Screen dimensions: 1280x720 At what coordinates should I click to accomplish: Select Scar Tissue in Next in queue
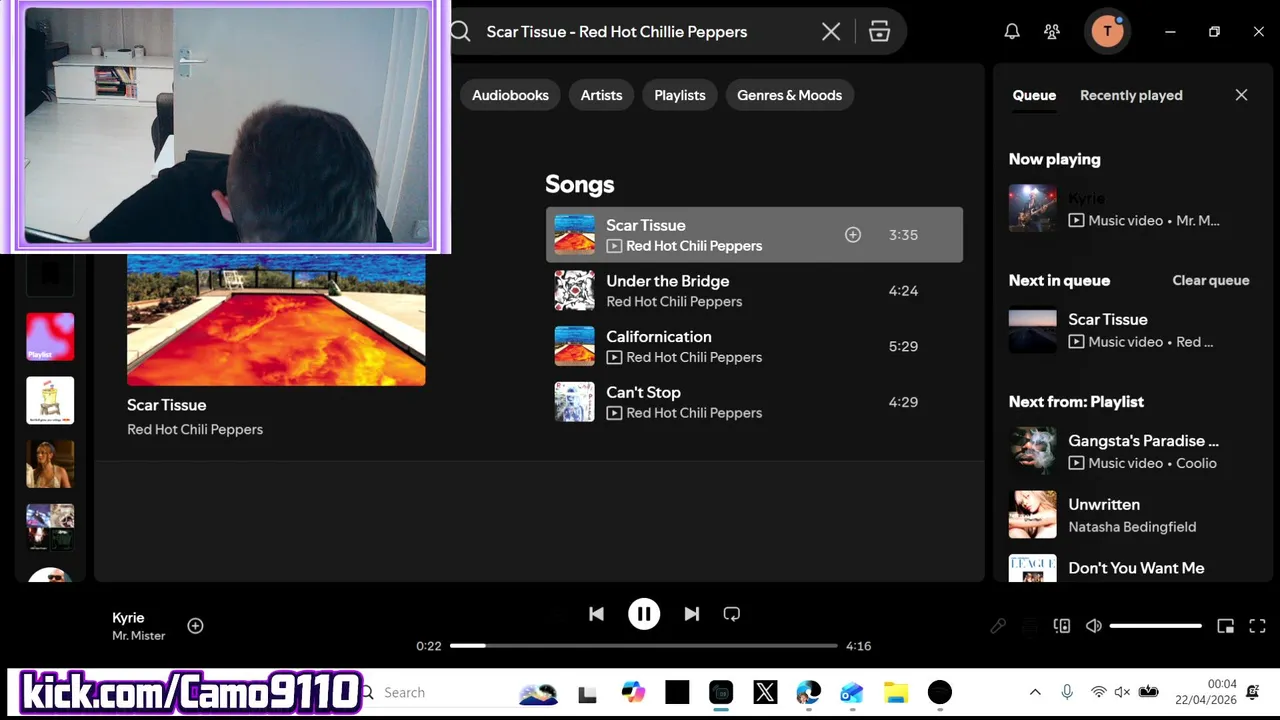[1130, 329]
